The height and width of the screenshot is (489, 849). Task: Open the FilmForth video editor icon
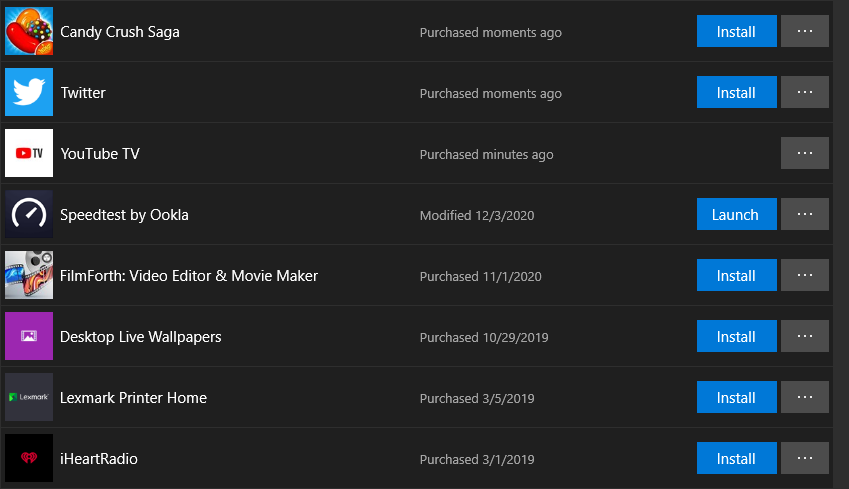tap(29, 275)
